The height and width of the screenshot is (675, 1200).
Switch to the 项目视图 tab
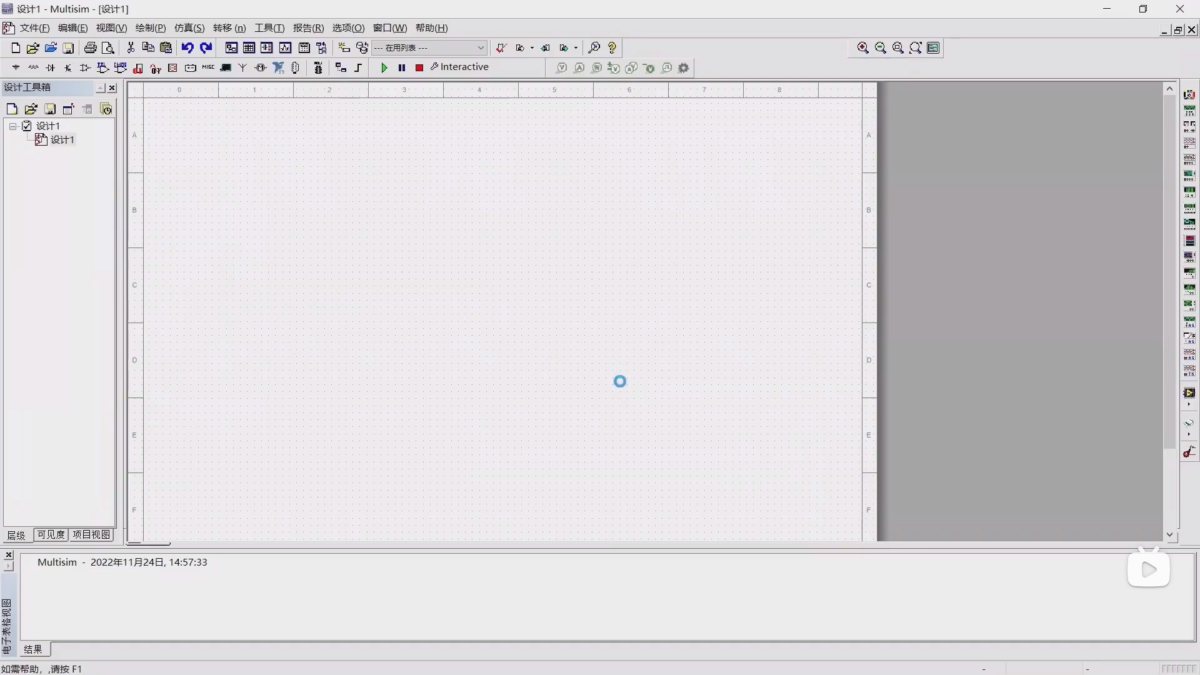[x=91, y=535]
